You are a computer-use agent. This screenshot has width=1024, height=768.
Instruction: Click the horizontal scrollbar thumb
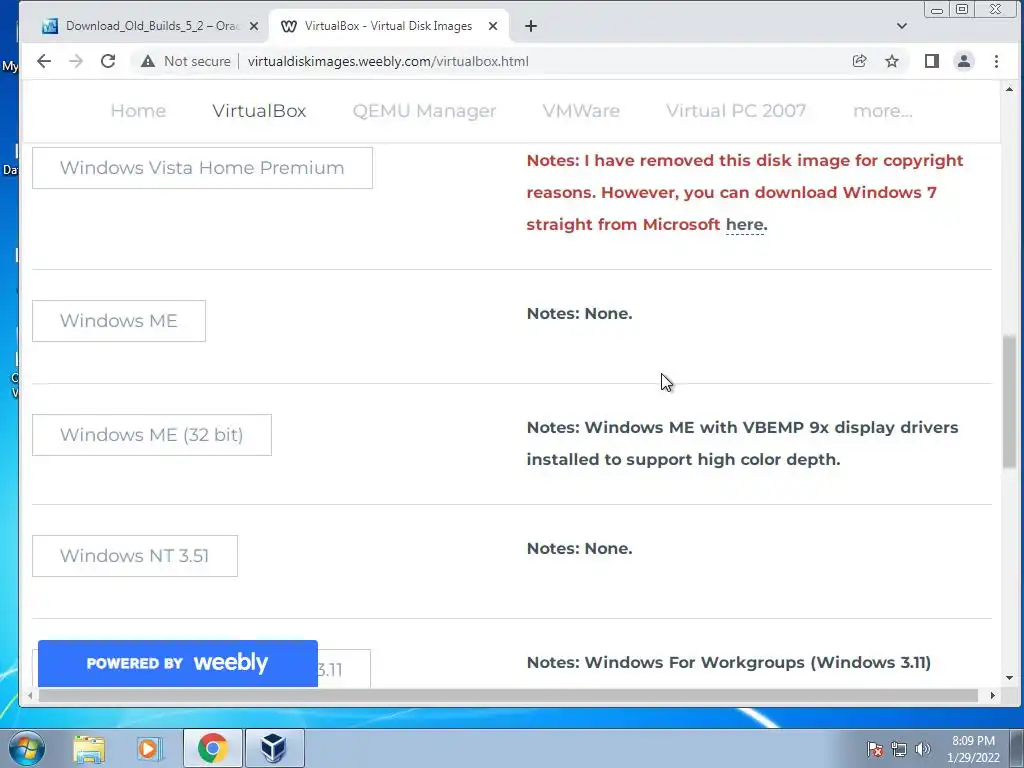[x=508, y=696]
